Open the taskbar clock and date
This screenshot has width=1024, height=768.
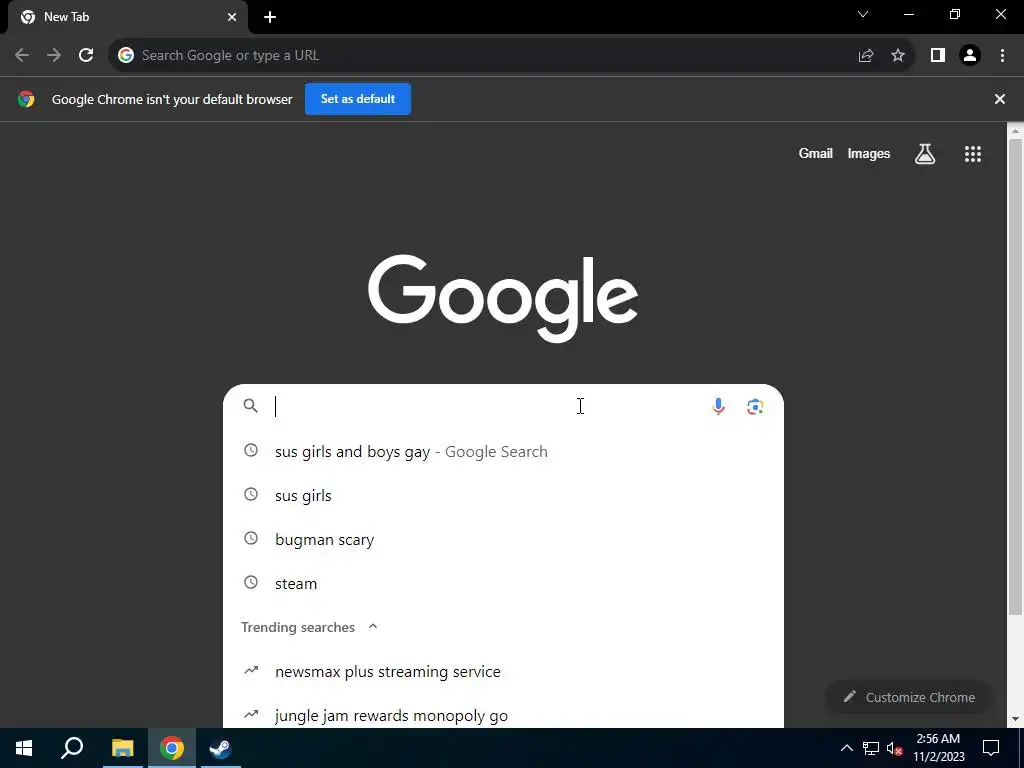[938, 748]
